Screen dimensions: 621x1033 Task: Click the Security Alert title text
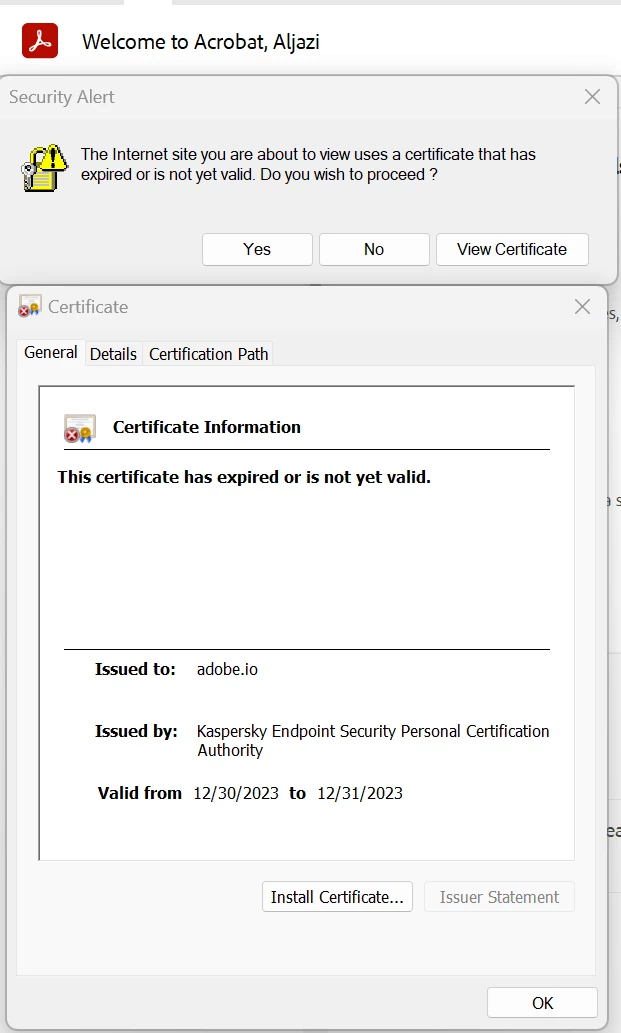tap(62, 97)
